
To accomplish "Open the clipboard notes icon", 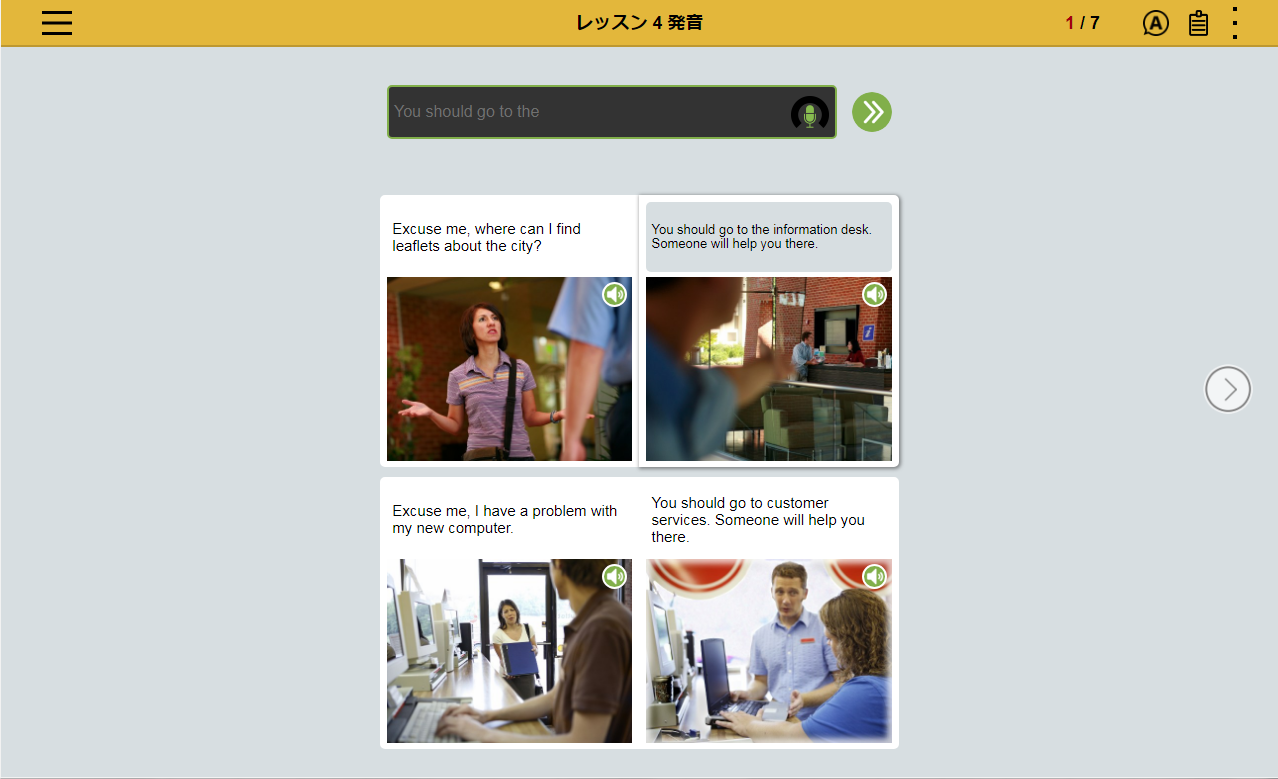I will [1198, 23].
